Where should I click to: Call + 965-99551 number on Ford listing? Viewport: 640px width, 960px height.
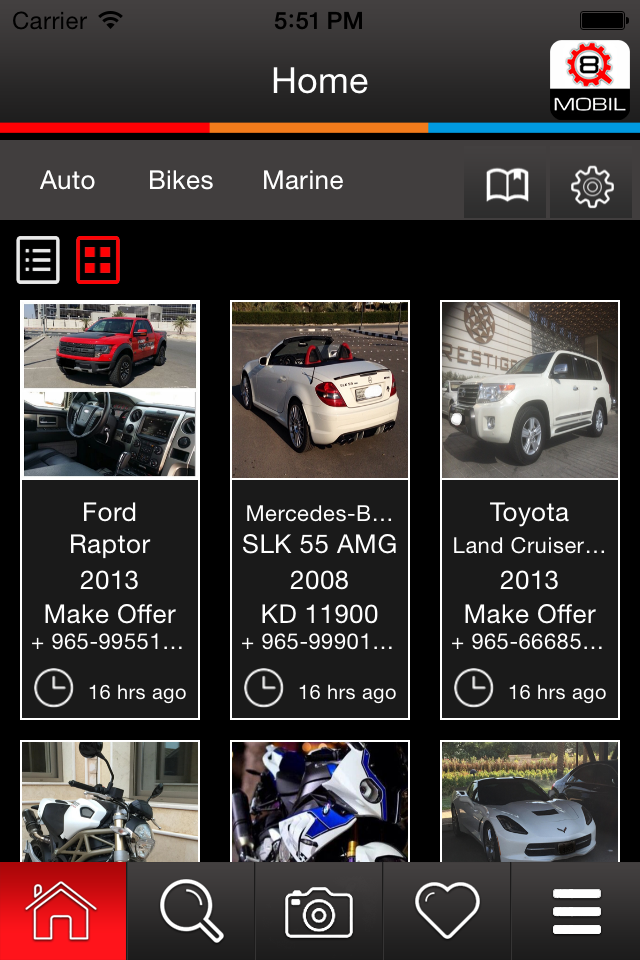(x=108, y=642)
